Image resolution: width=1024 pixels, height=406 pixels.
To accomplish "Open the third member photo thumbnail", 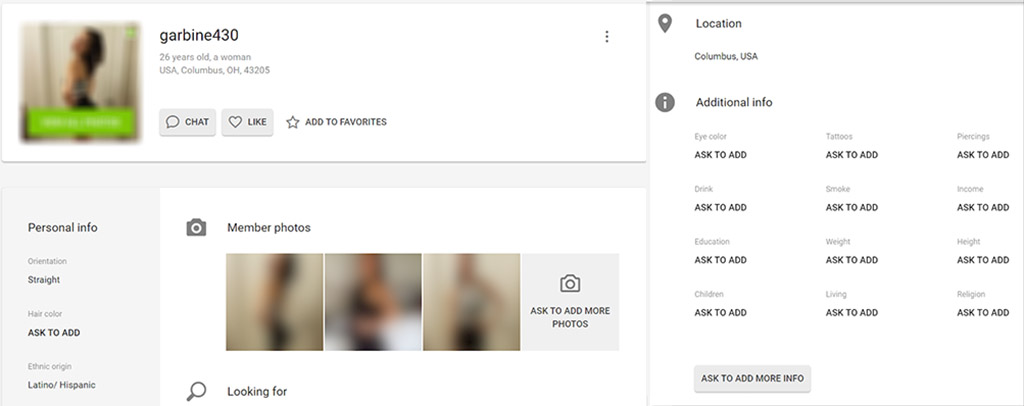I will point(472,302).
